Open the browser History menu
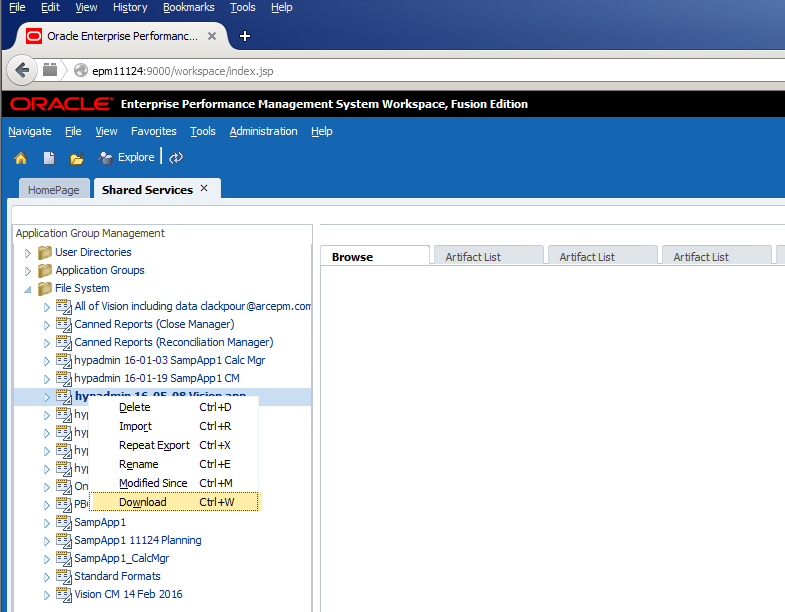785x612 pixels. tap(130, 8)
